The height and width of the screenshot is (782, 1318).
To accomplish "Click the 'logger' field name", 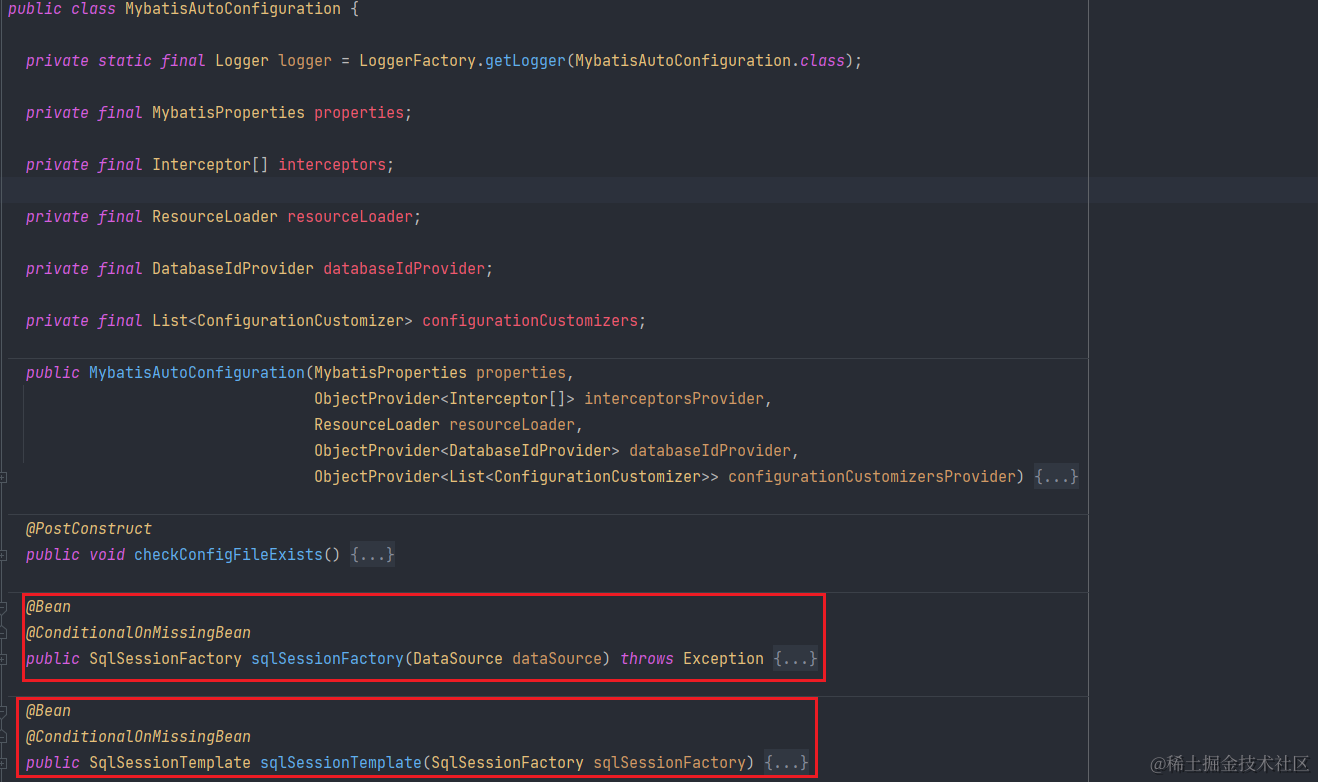I will point(305,61).
